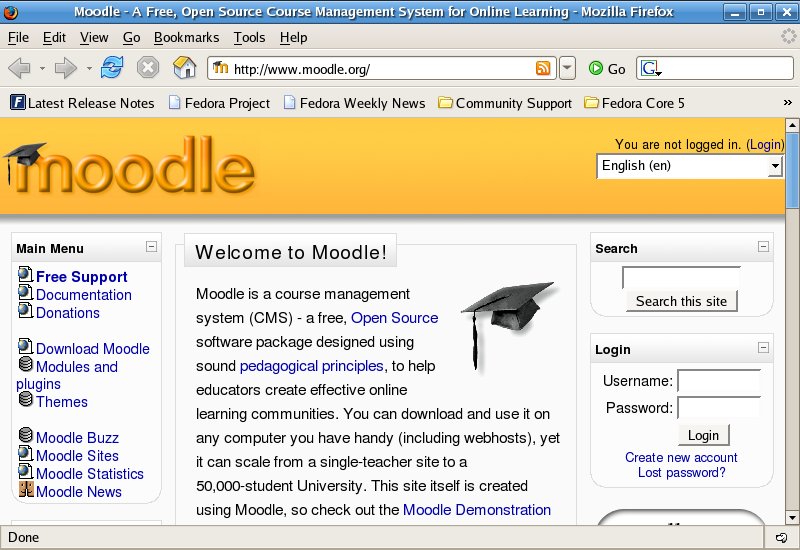Open the Edit menu
Screen dimensions: 800x550
pos(54,37)
